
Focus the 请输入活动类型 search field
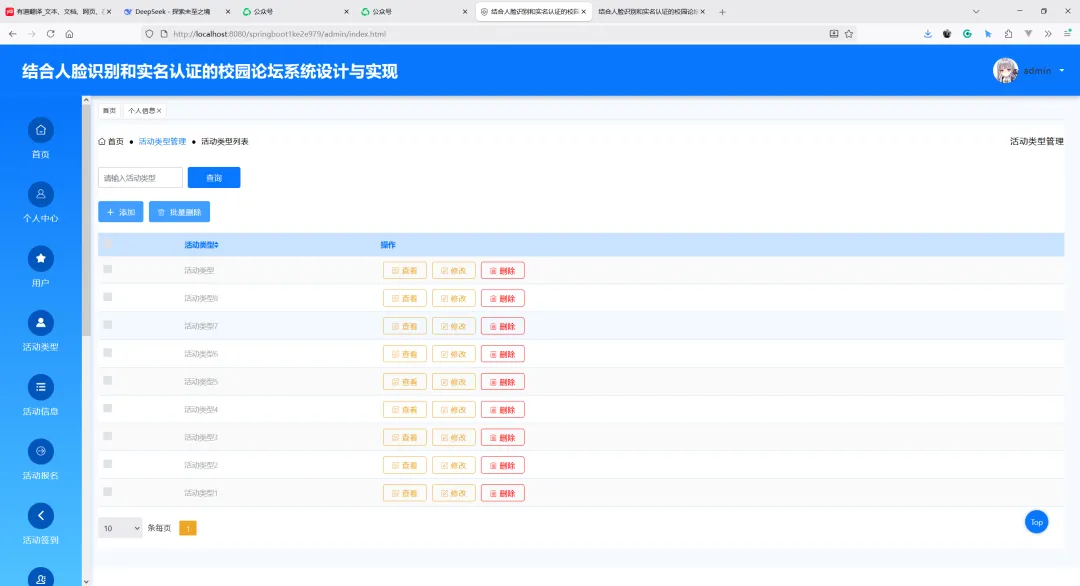pos(141,178)
